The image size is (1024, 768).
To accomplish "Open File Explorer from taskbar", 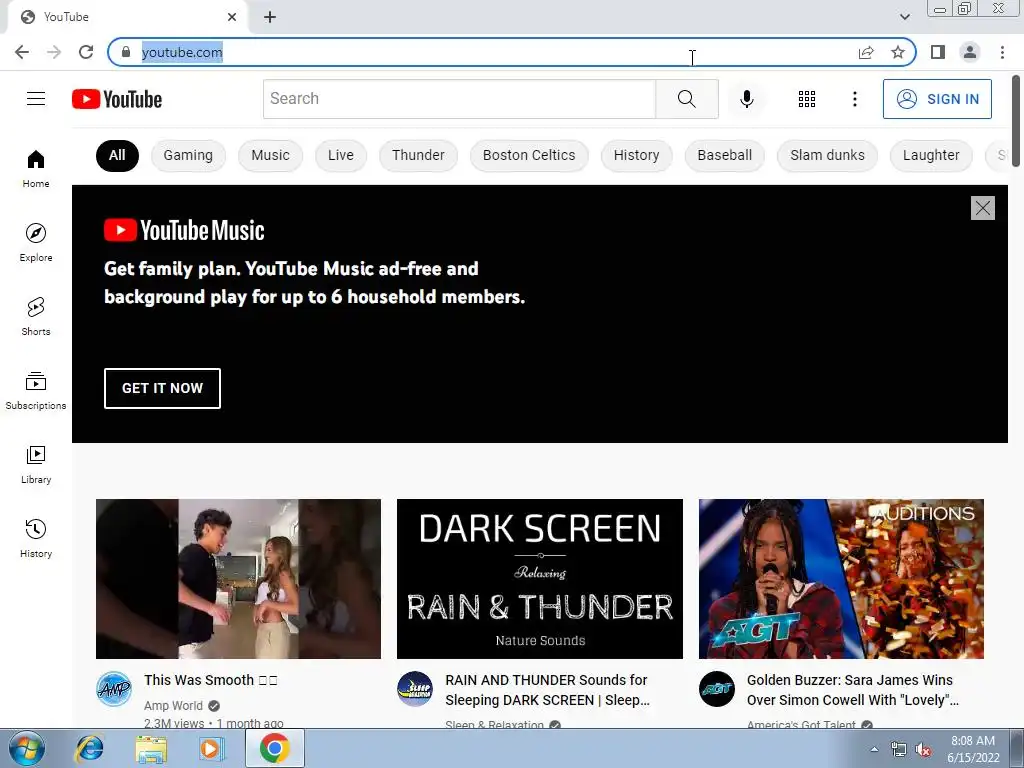I will pos(151,748).
